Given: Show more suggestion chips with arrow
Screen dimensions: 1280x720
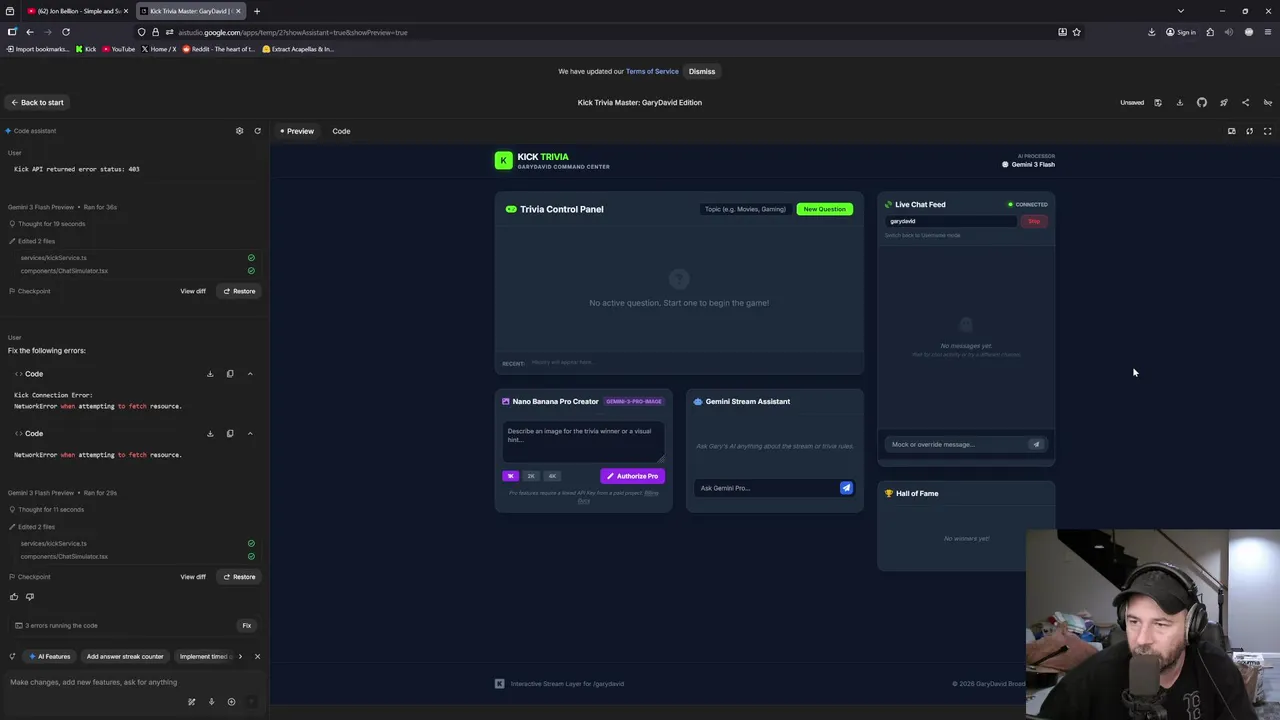Looking at the screenshot, I should point(240,657).
